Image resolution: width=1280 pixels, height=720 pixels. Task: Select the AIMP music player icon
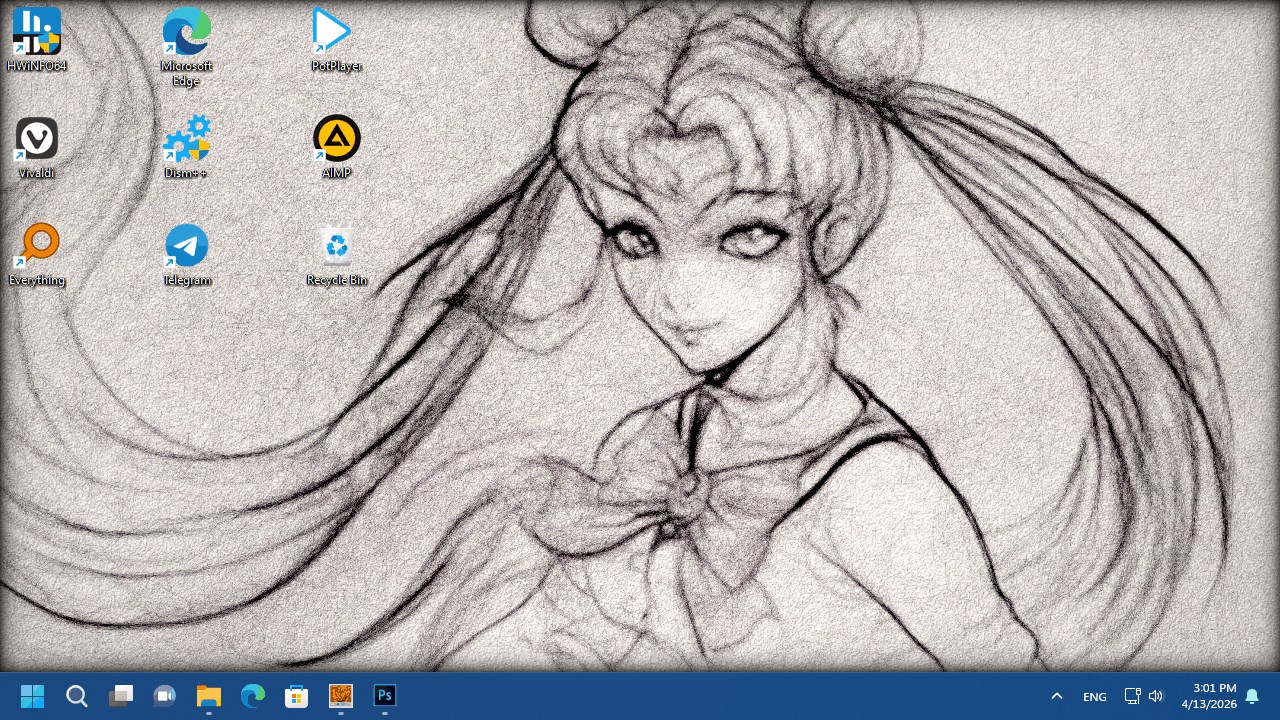pos(336,148)
